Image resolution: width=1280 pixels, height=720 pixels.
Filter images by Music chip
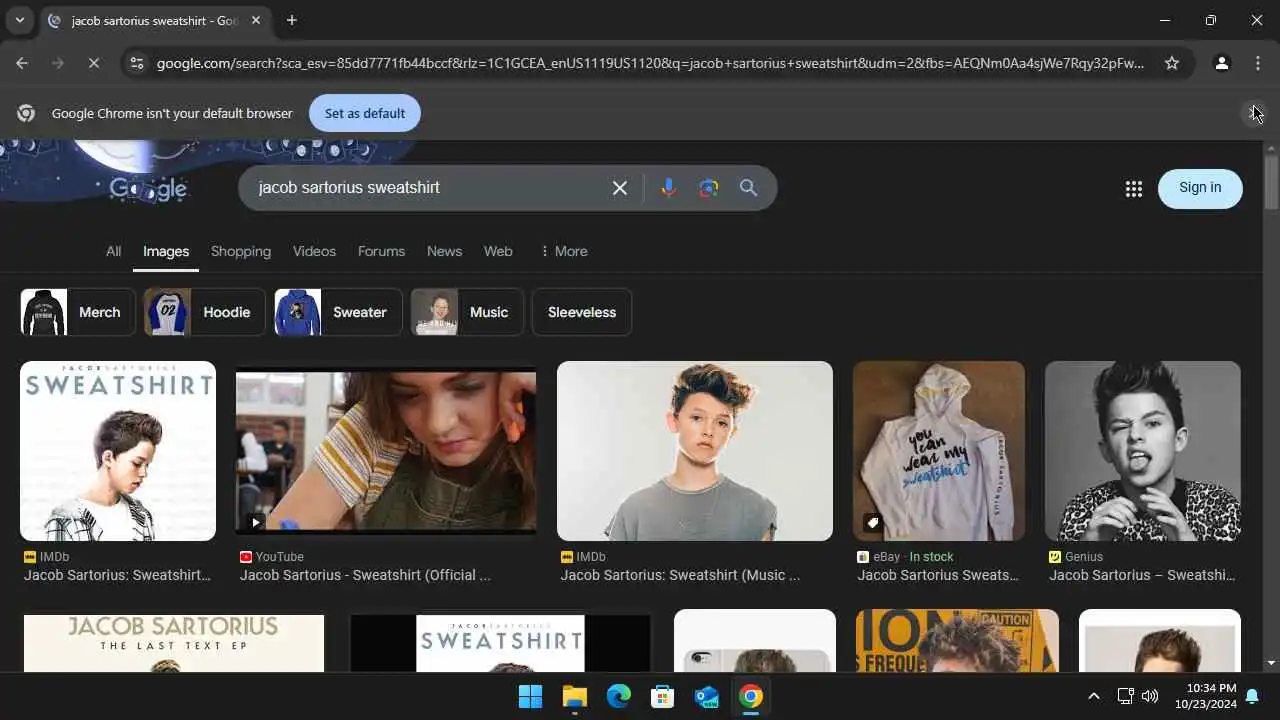(467, 312)
